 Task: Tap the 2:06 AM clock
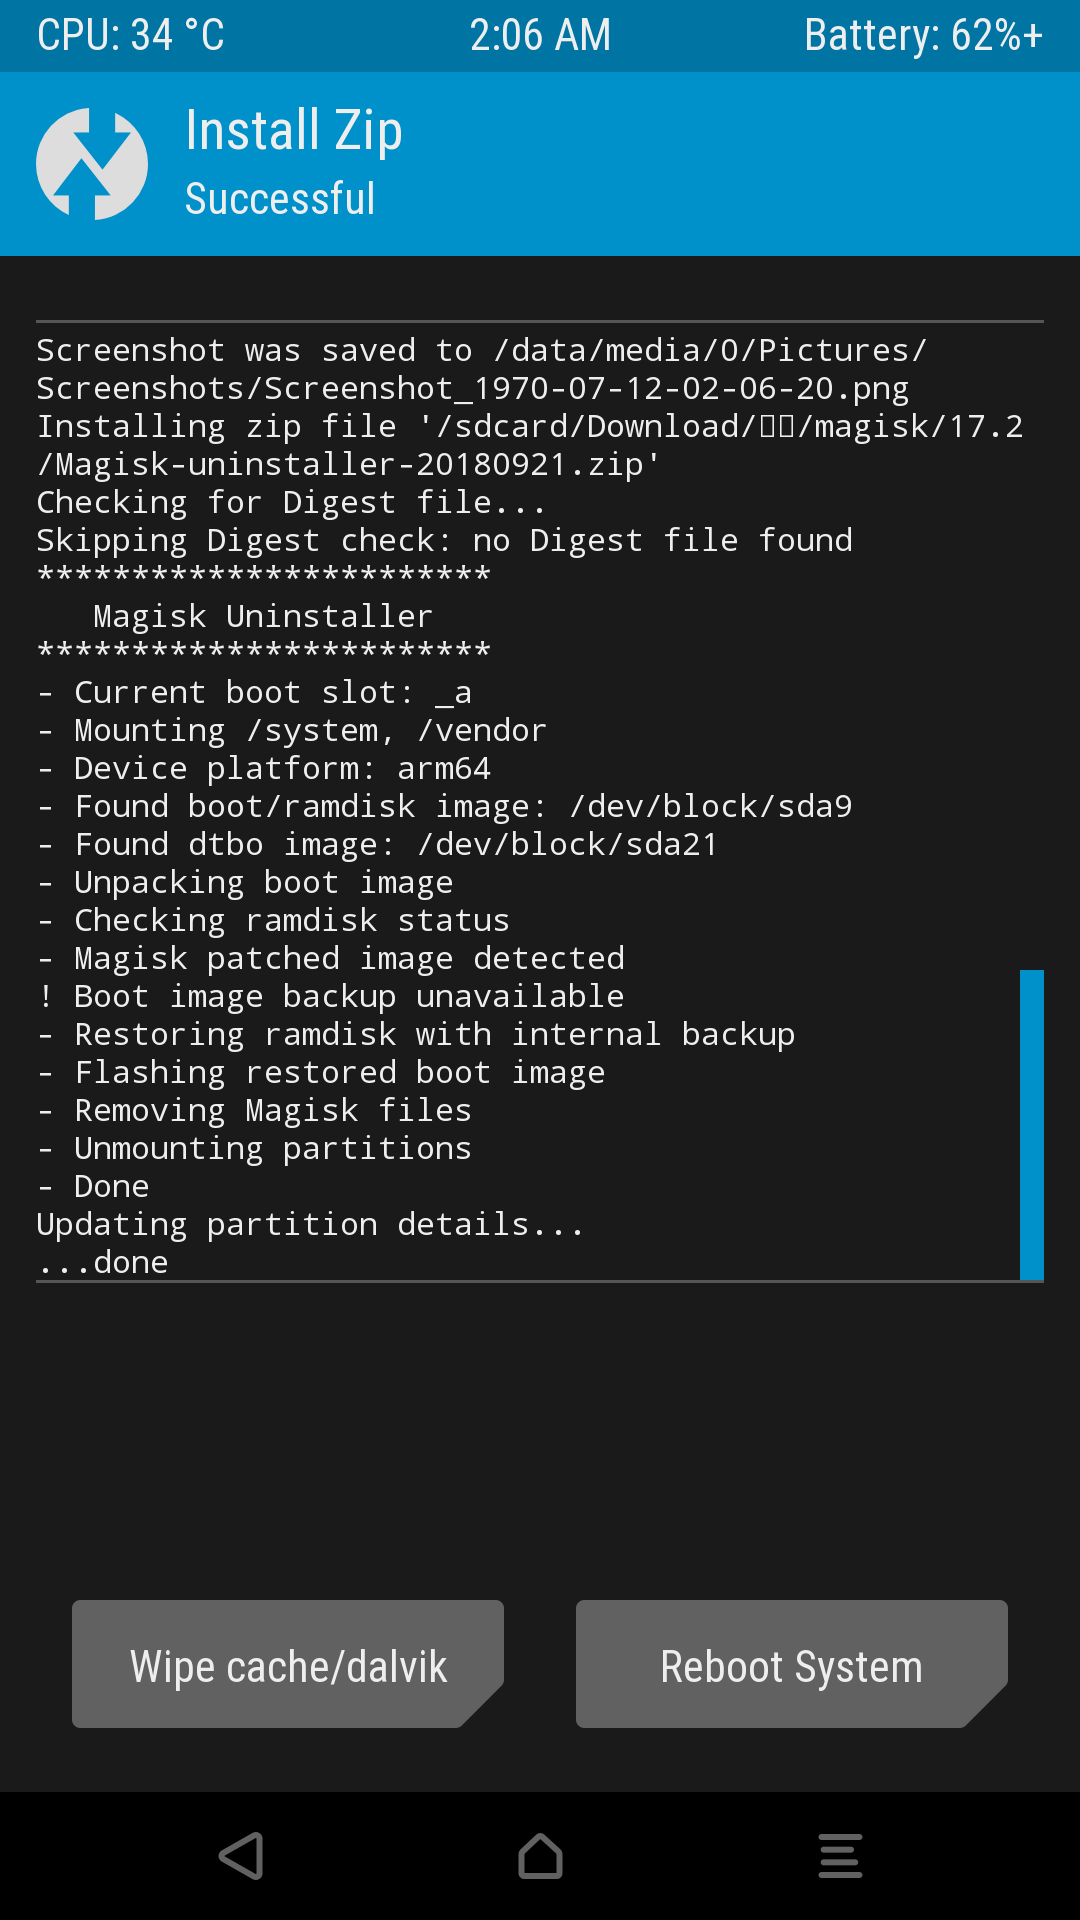[x=540, y=36]
